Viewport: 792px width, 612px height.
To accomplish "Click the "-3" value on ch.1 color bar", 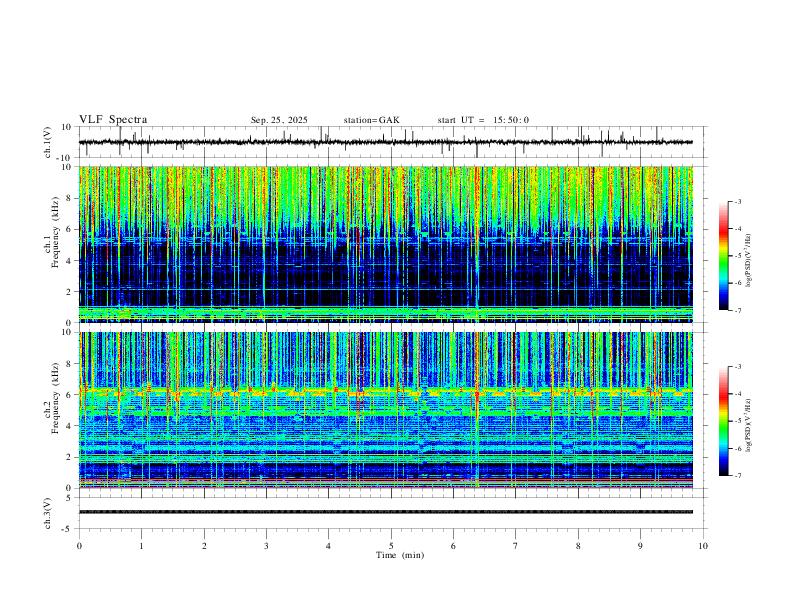I will tap(737, 201).
